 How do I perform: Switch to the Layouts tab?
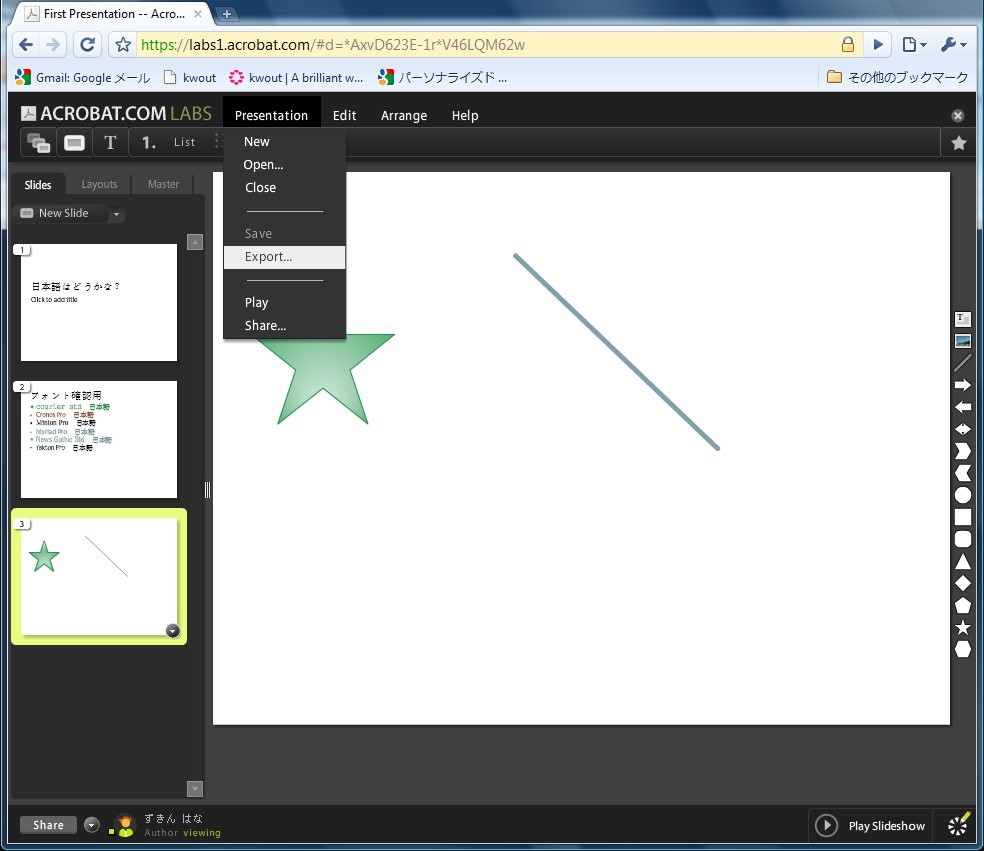click(99, 185)
